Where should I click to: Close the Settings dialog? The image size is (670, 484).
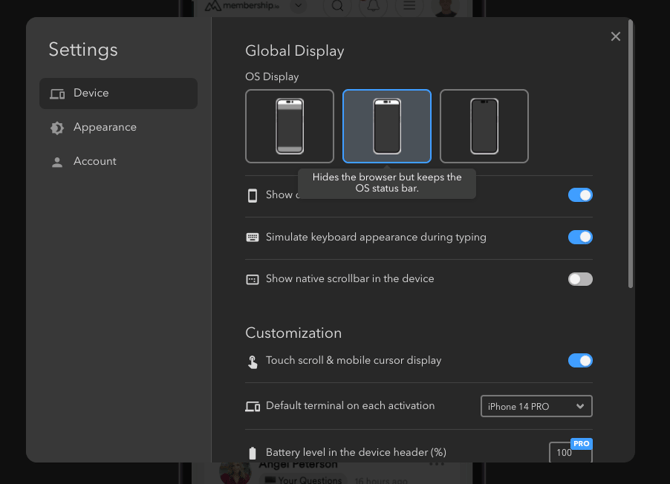point(615,37)
